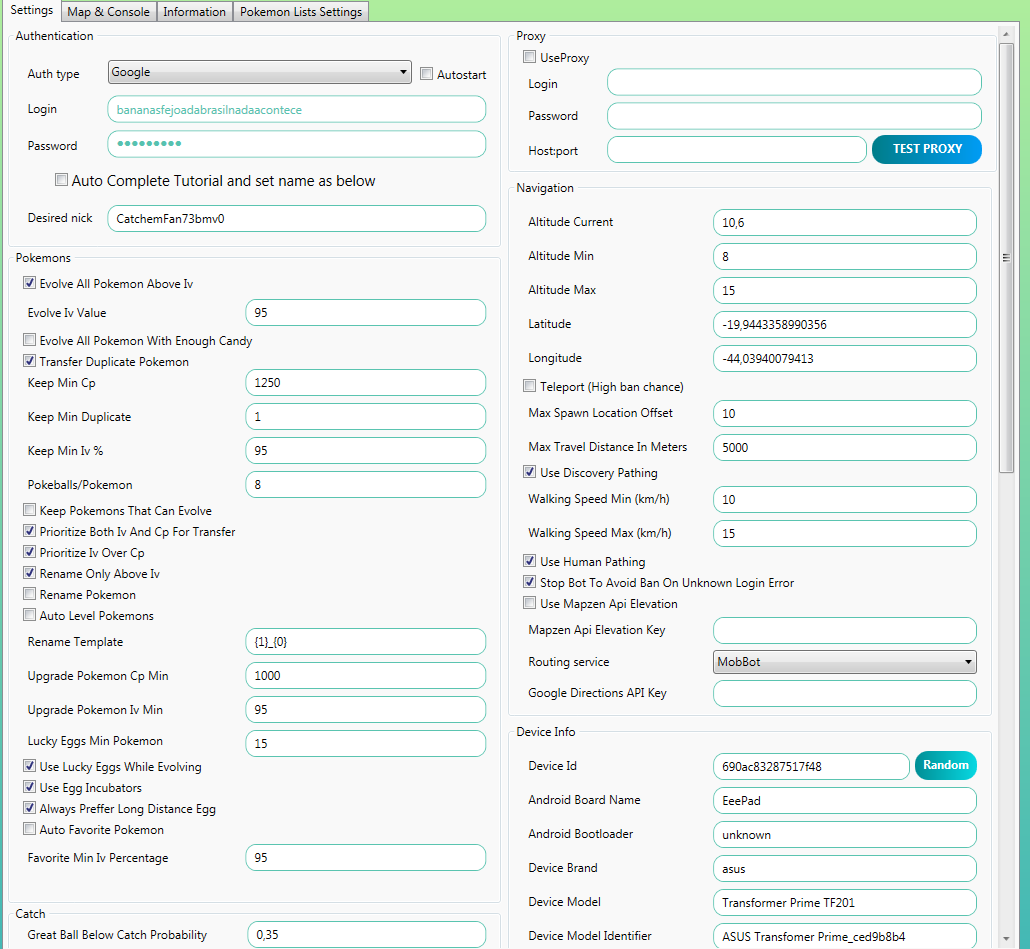
Task: Expand the Auth type dropdown
Action: [259, 72]
